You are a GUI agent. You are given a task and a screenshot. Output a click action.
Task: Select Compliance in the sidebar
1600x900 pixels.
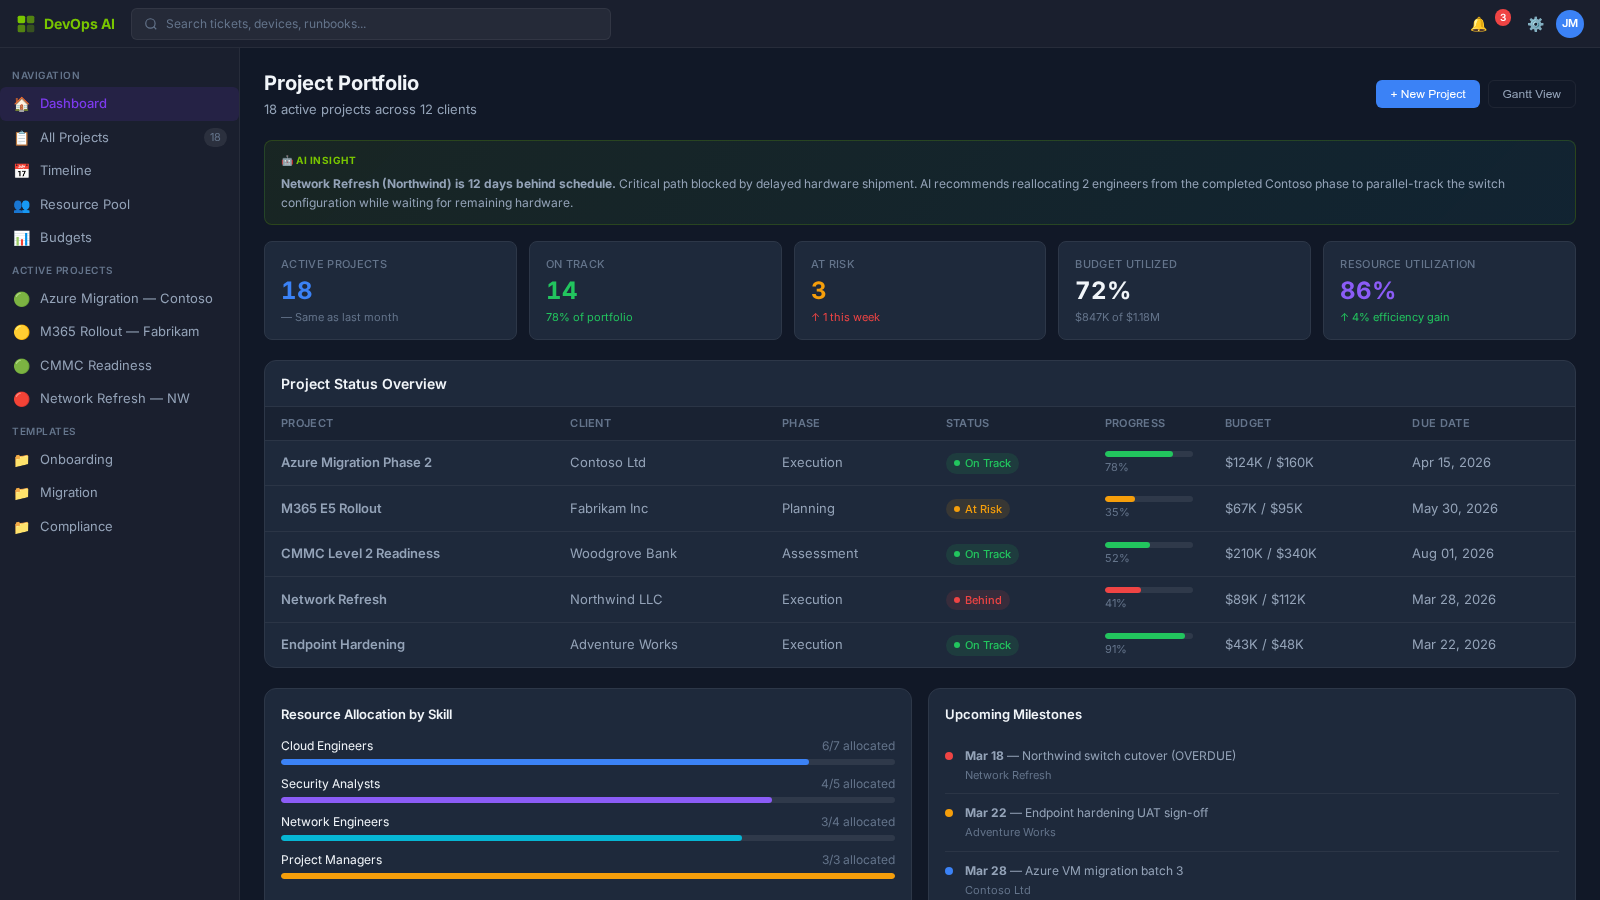(75, 526)
